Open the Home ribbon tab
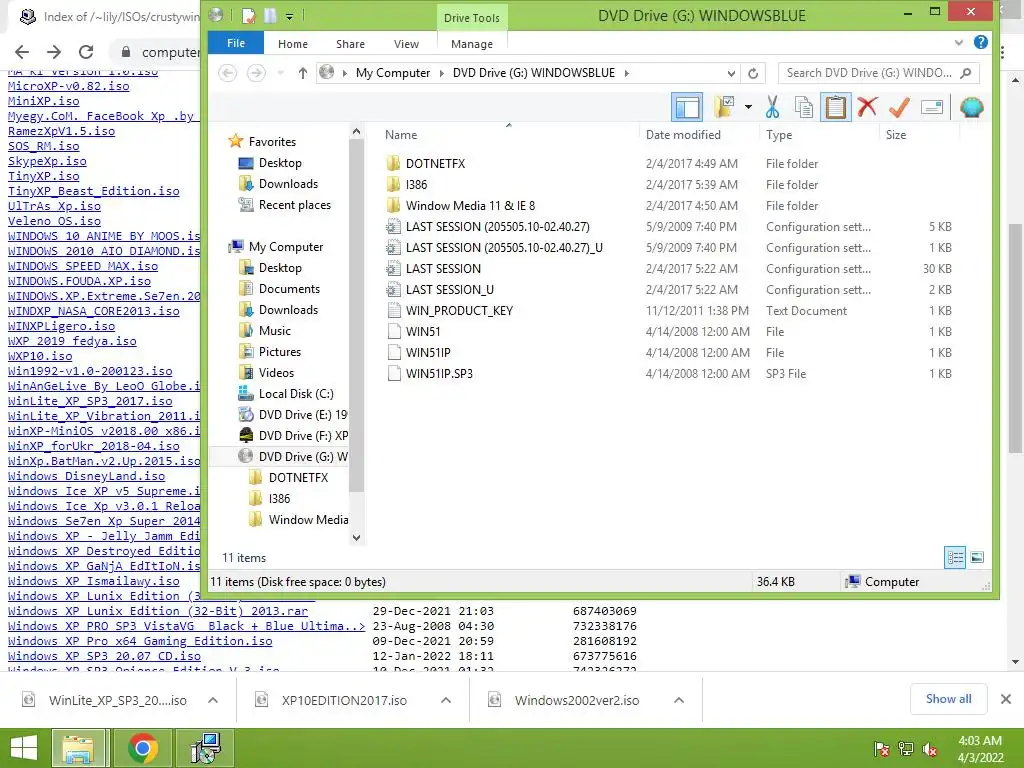 coord(293,44)
